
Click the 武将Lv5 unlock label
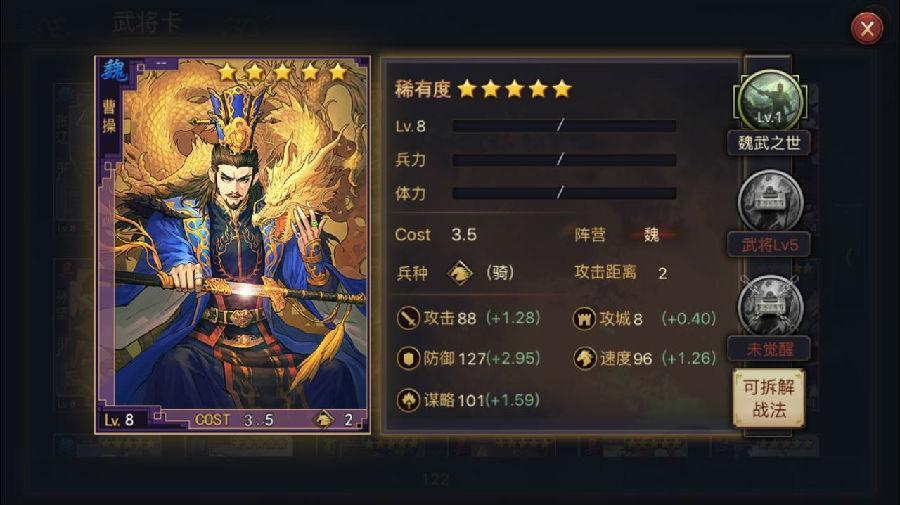769,245
